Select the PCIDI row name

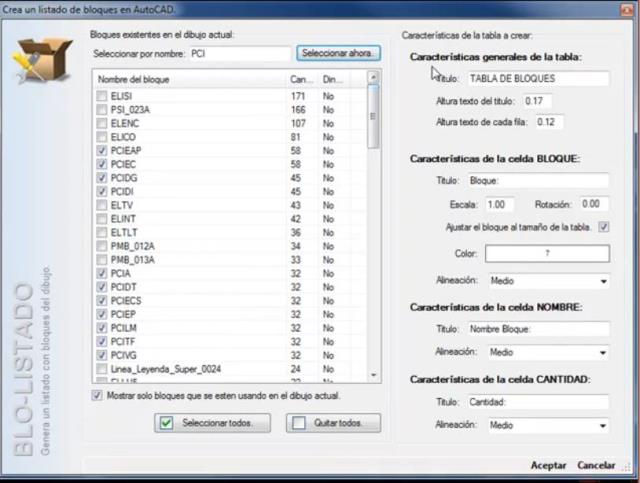point(122,191)
